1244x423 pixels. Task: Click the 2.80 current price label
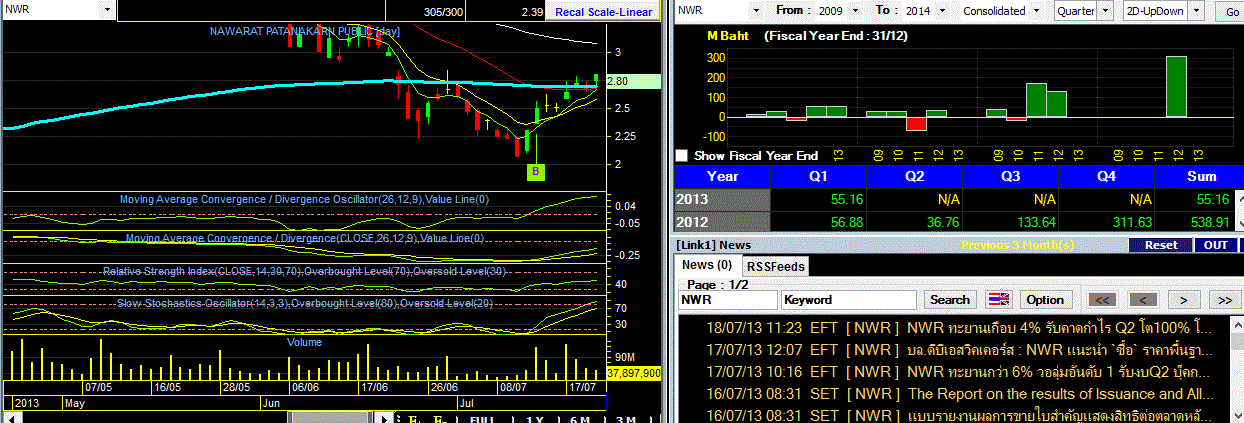pos(632,82)
